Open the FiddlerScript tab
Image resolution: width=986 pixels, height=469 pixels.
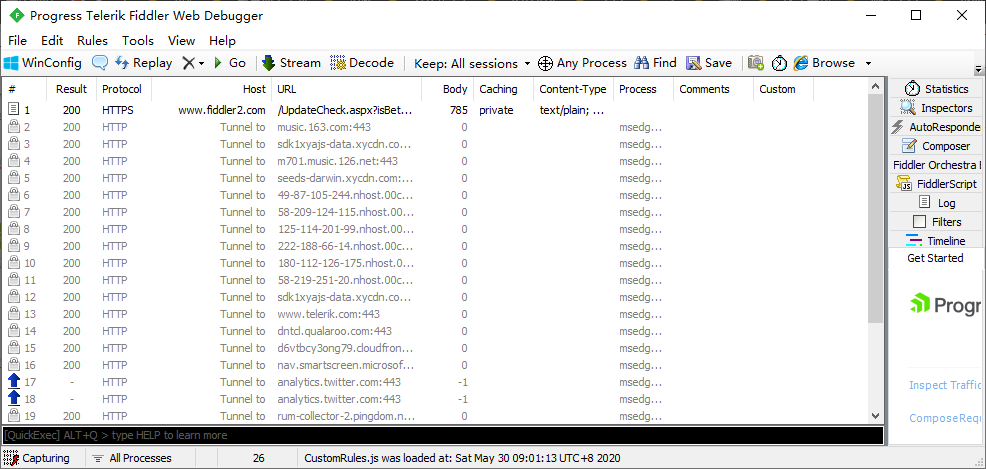[936, 184]
